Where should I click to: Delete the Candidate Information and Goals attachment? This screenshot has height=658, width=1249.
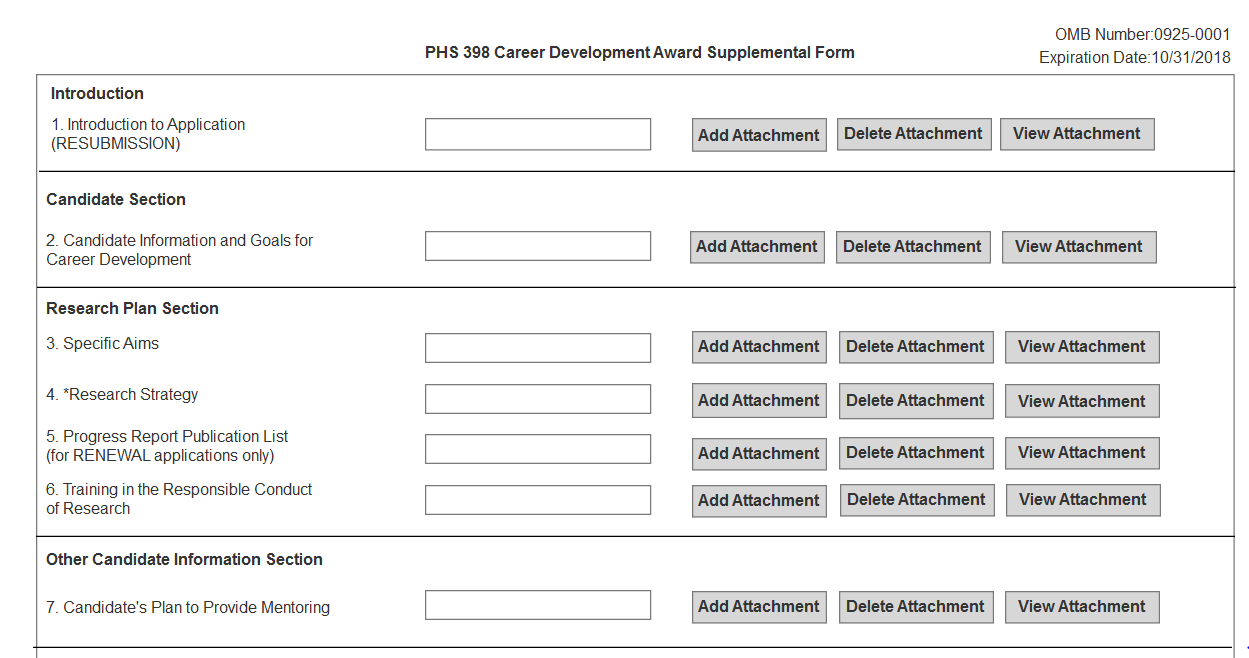[912, 247]
